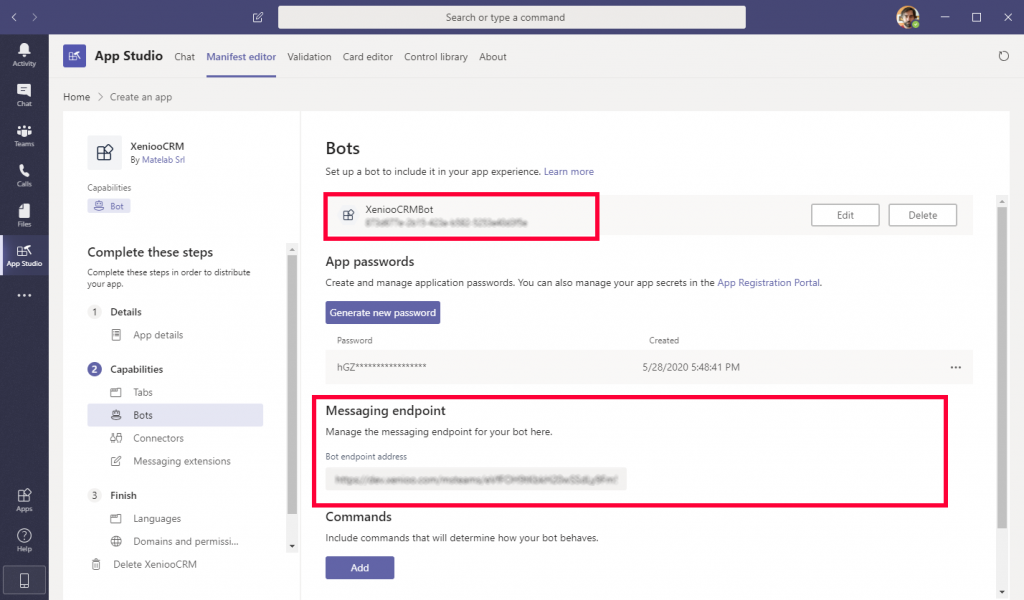Reload the App Studio tab via refresh icon
Image resolution: width=1024 pixels, height=600 pixels.
1004,56
